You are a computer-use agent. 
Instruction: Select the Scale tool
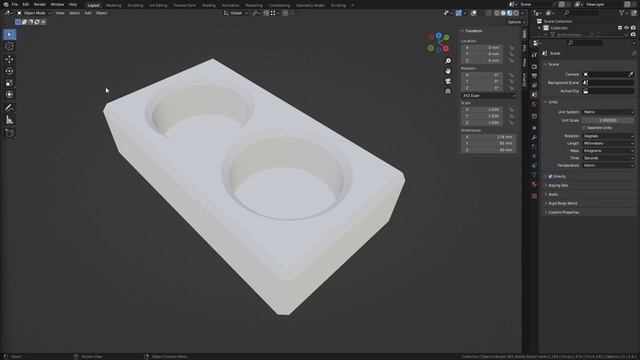click(x=9, y=83)
